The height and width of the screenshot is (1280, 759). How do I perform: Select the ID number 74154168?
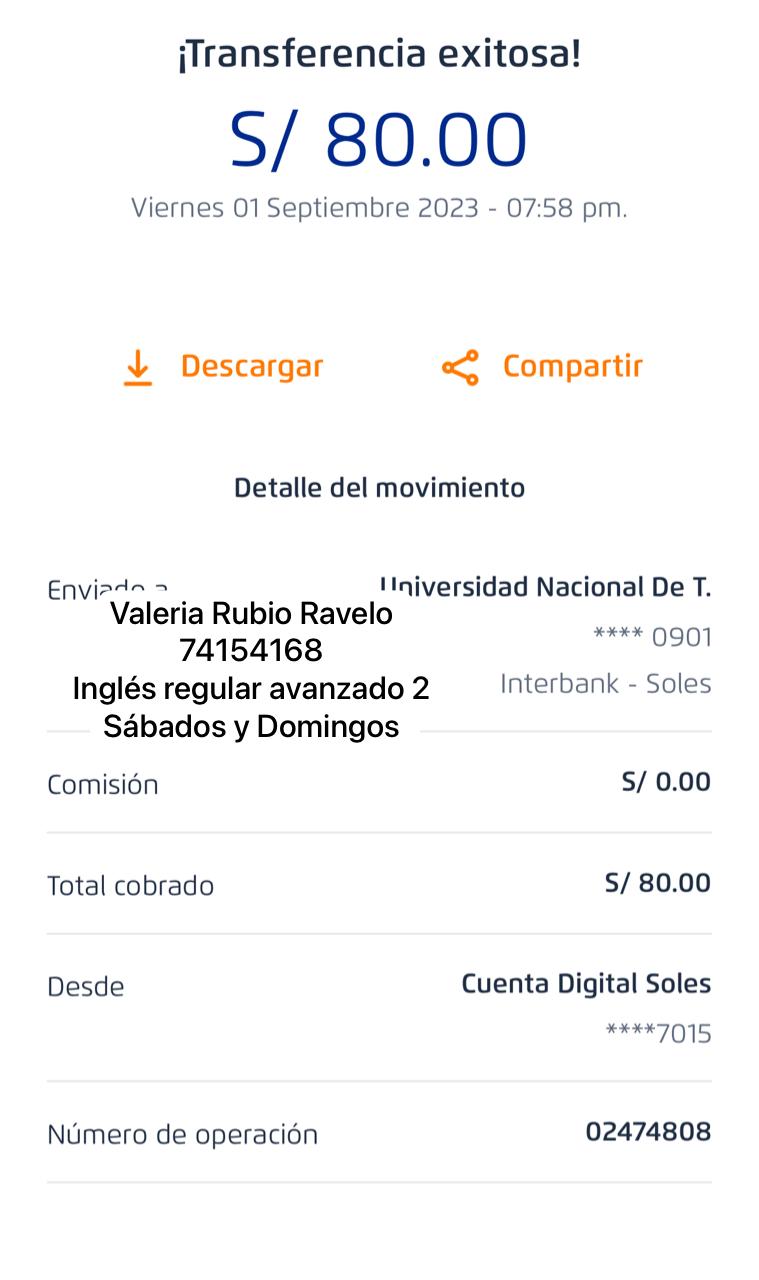tap(251, 651)
